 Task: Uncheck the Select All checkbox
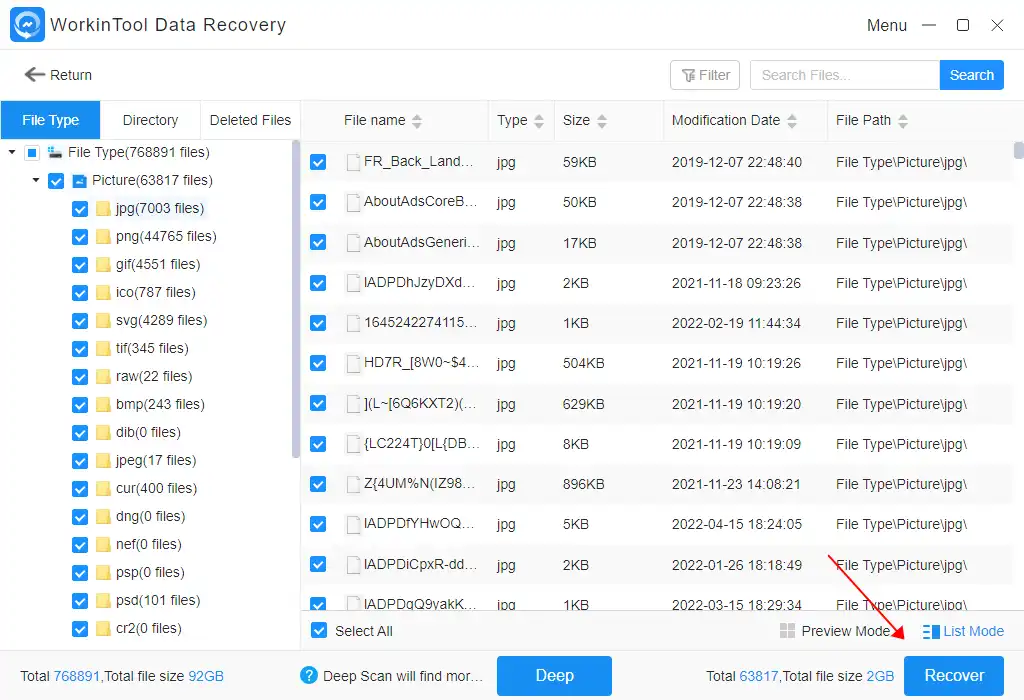319,631
